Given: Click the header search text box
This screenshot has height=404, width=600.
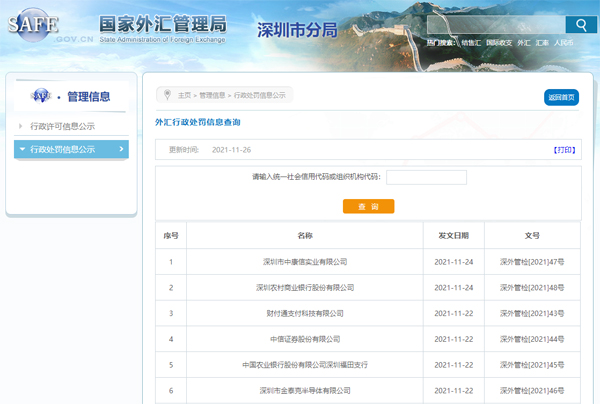Looking at the screenshot, I should click(495, 25).
